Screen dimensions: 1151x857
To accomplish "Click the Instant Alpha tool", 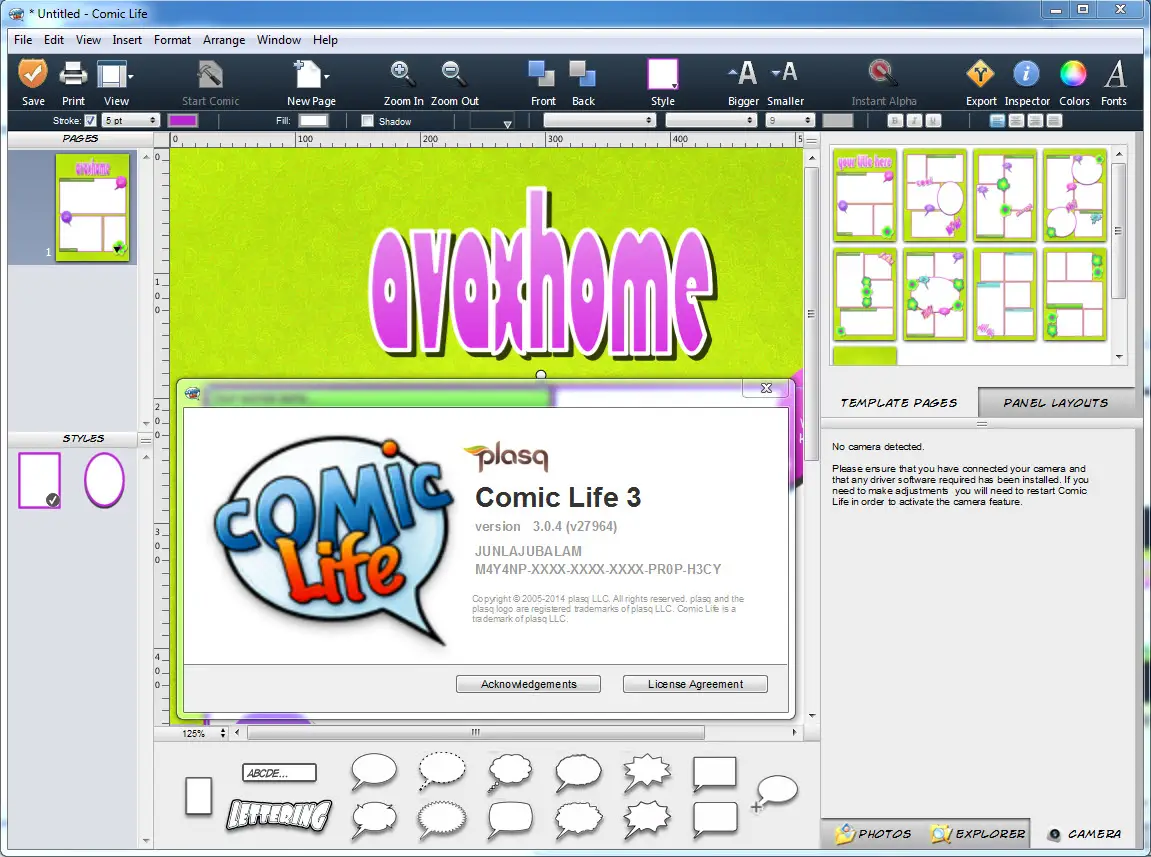I will click(882, 73).
